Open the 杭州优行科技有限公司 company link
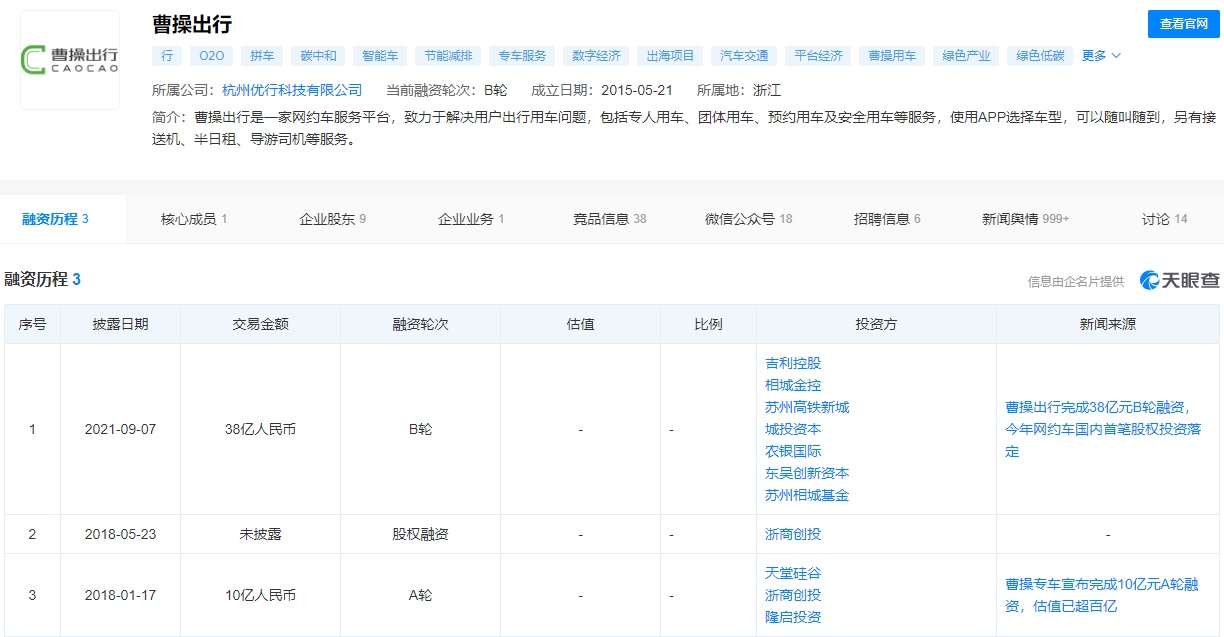1224x637 pixels. point(292,90)
